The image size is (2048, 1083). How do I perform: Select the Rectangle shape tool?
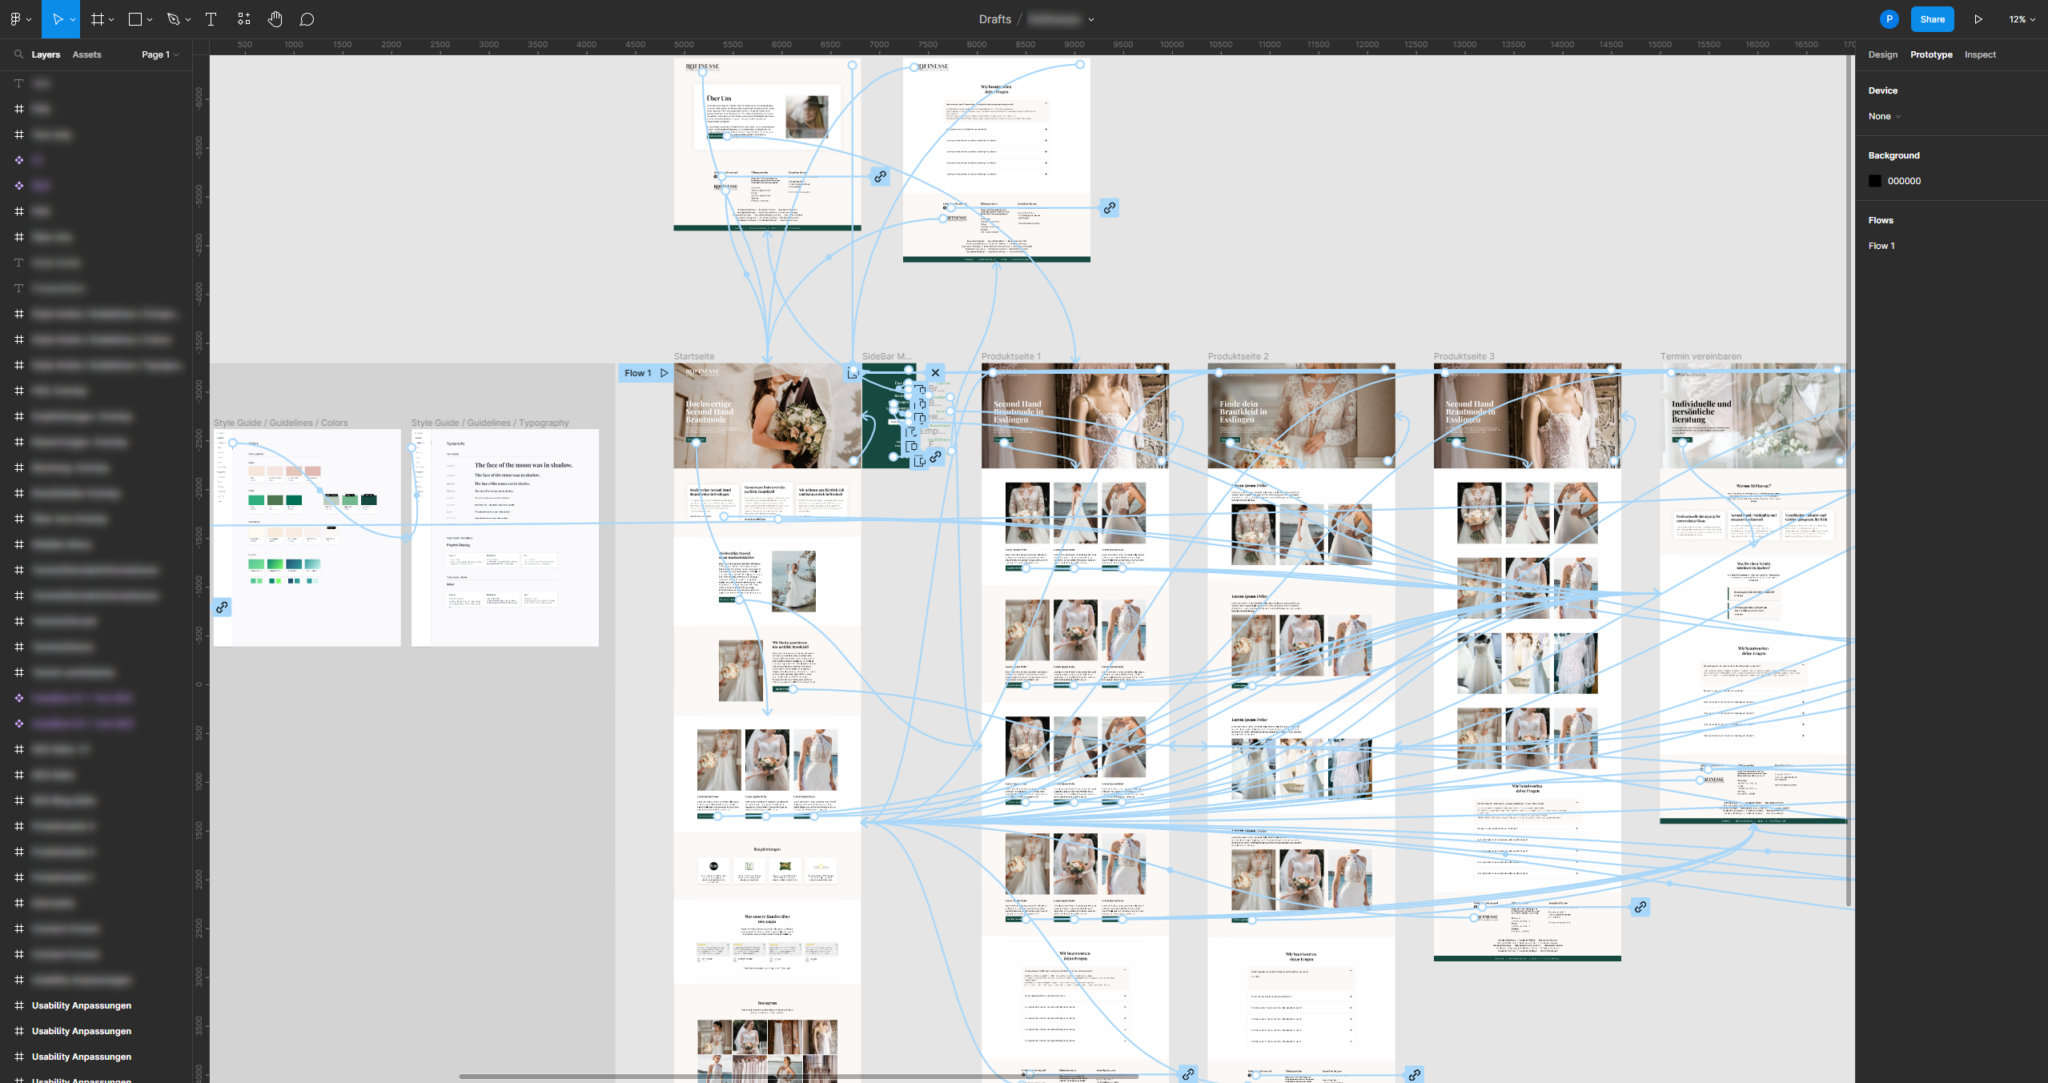click(x=134, y=18)
